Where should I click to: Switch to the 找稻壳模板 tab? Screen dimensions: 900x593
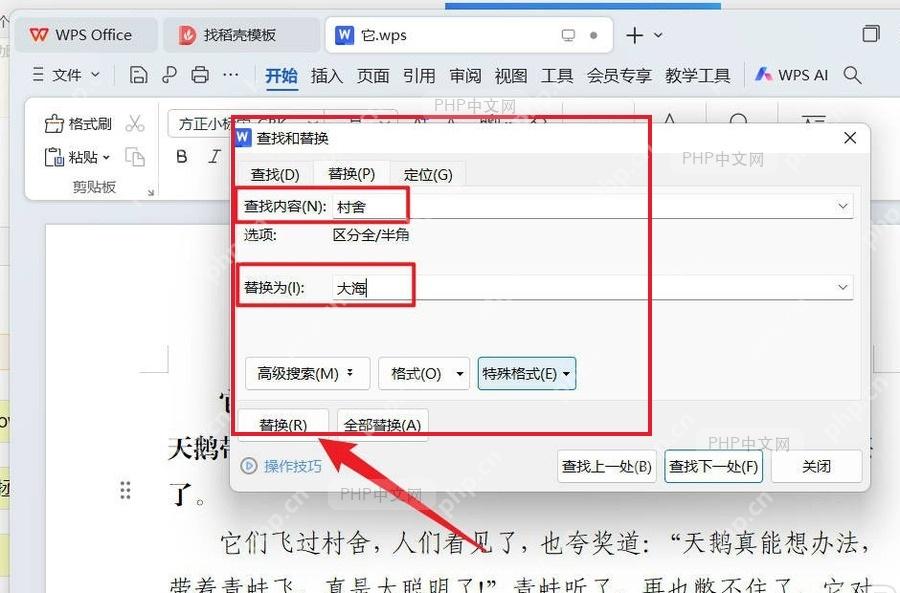point(241,35)
